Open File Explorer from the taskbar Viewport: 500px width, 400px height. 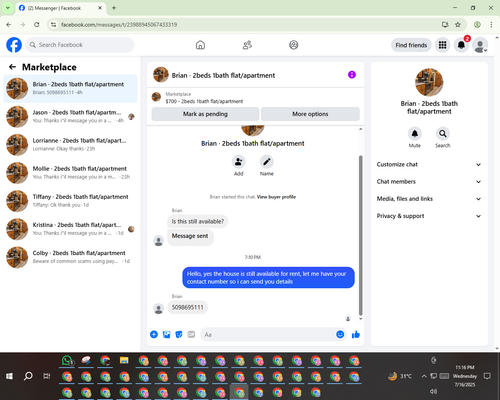(124, 361)
